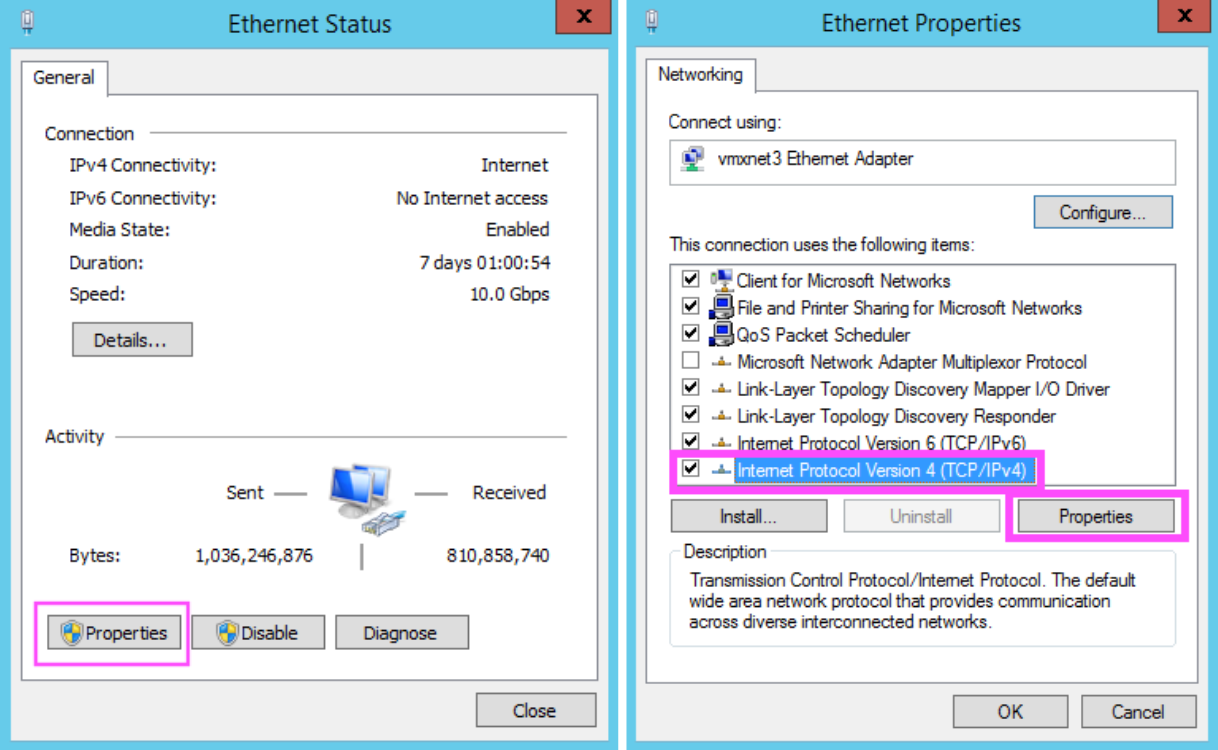Open connection Details button
Image resolution: width=1218 pixels, height=750 pixels.
(131, 340)
